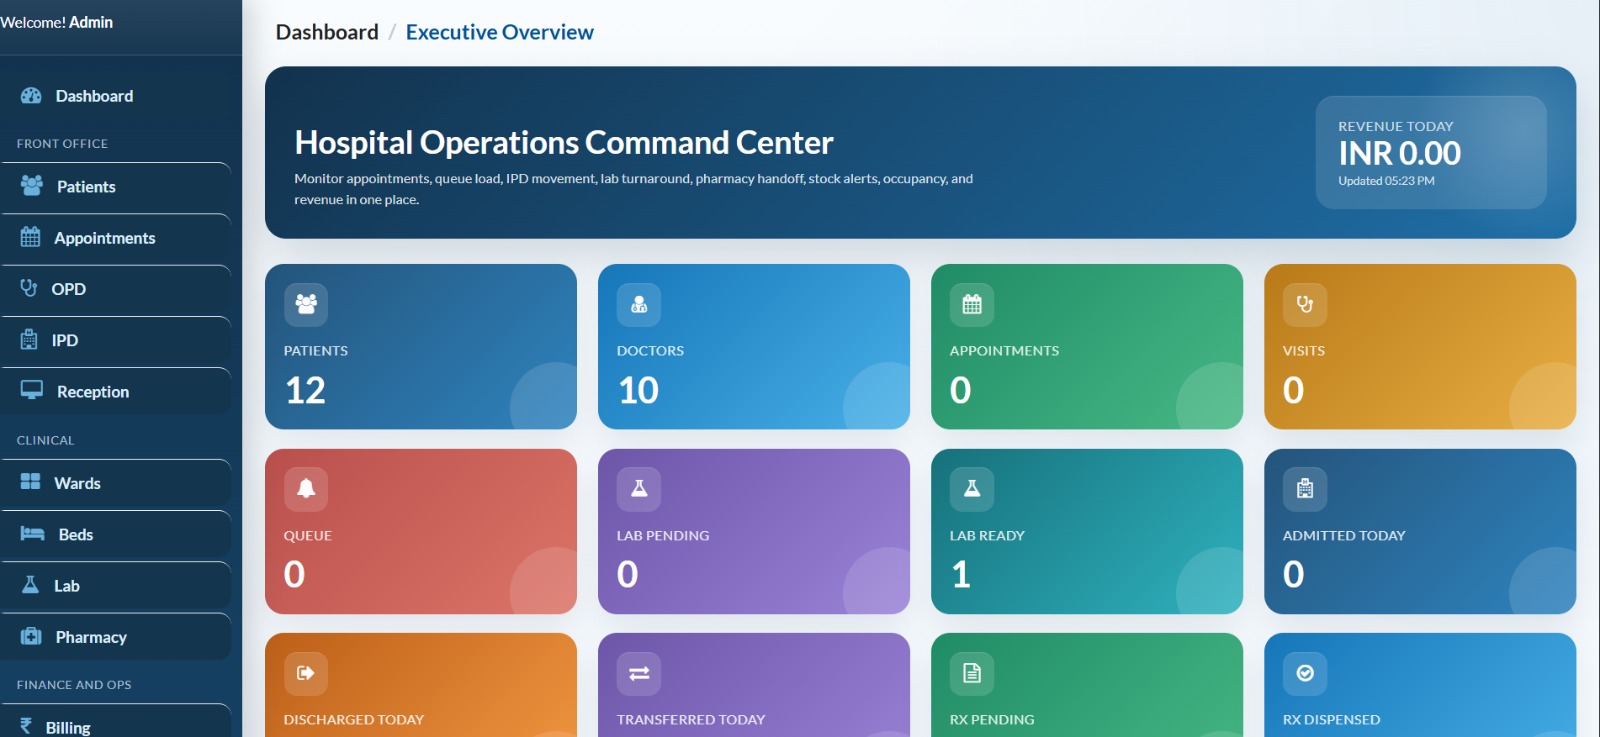
Task: Click the Appointments card calendar icon
Action: 972,304
